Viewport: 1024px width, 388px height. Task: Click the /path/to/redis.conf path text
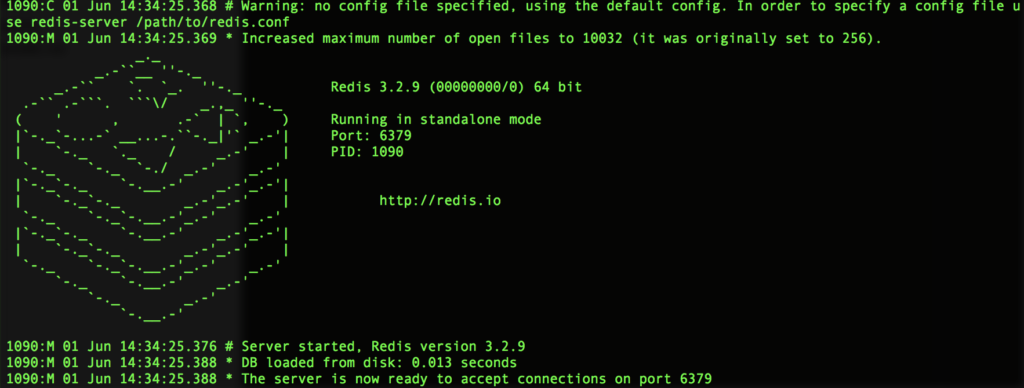click(201, 21)
